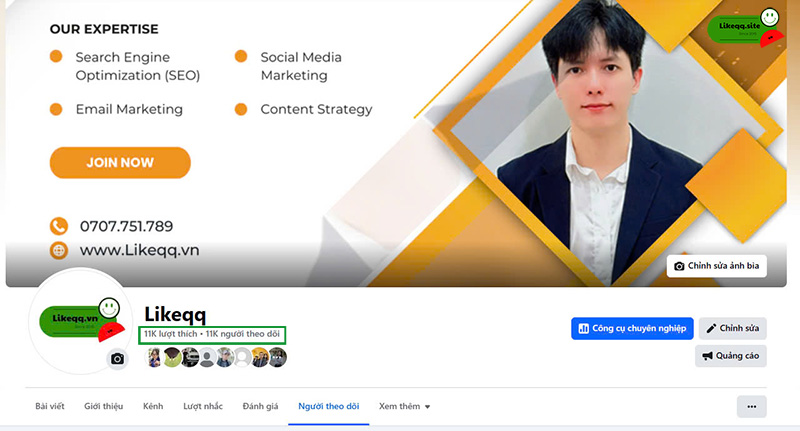Click the globe icon beside www.Likeqq.vn

(59, 250)
